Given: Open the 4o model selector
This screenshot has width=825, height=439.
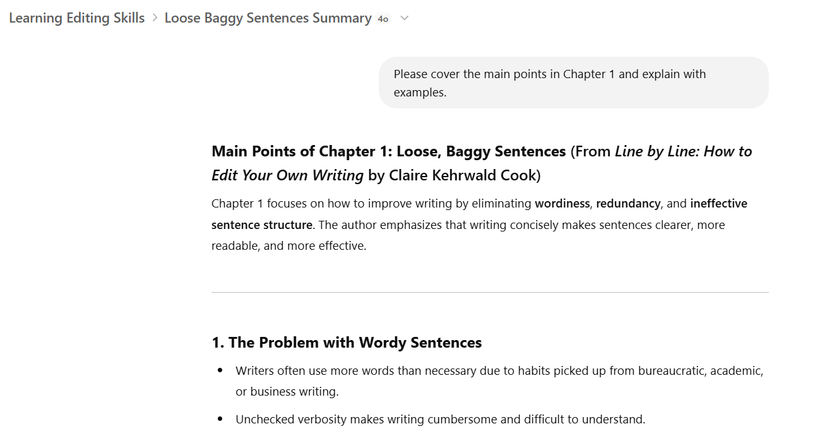Looking at the screenshot, I should pyautogui.click(x=383, y=19).
